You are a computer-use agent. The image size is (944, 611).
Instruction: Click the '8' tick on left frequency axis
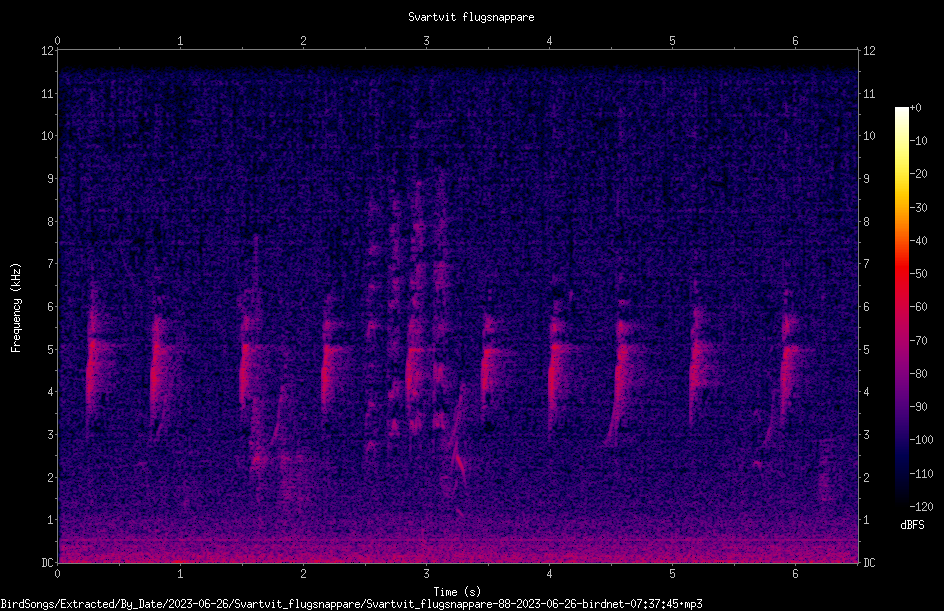tap(50, 222)
